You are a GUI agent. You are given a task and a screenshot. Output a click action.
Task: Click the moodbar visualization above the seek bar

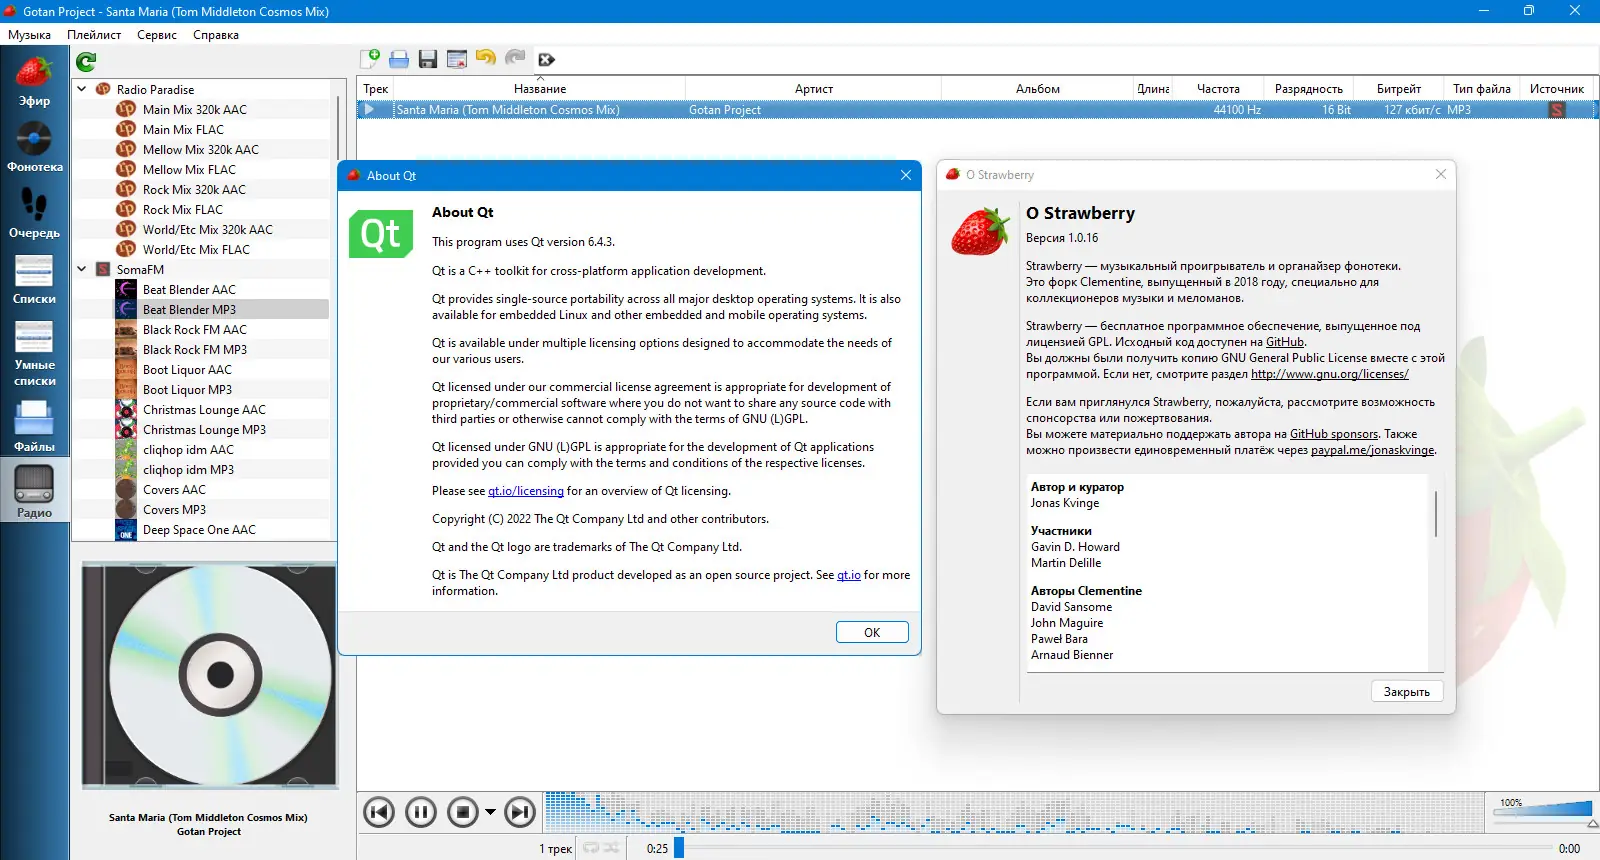[x=1015, y=812]
